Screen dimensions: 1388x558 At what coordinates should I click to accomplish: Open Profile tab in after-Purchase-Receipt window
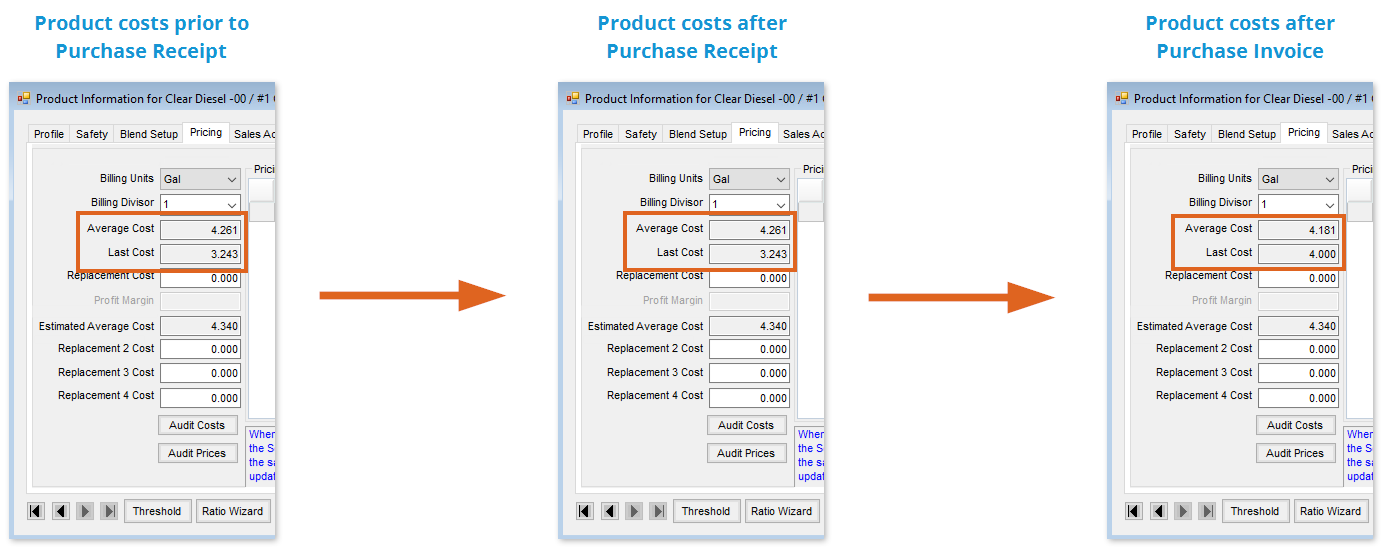click(598, 134)
